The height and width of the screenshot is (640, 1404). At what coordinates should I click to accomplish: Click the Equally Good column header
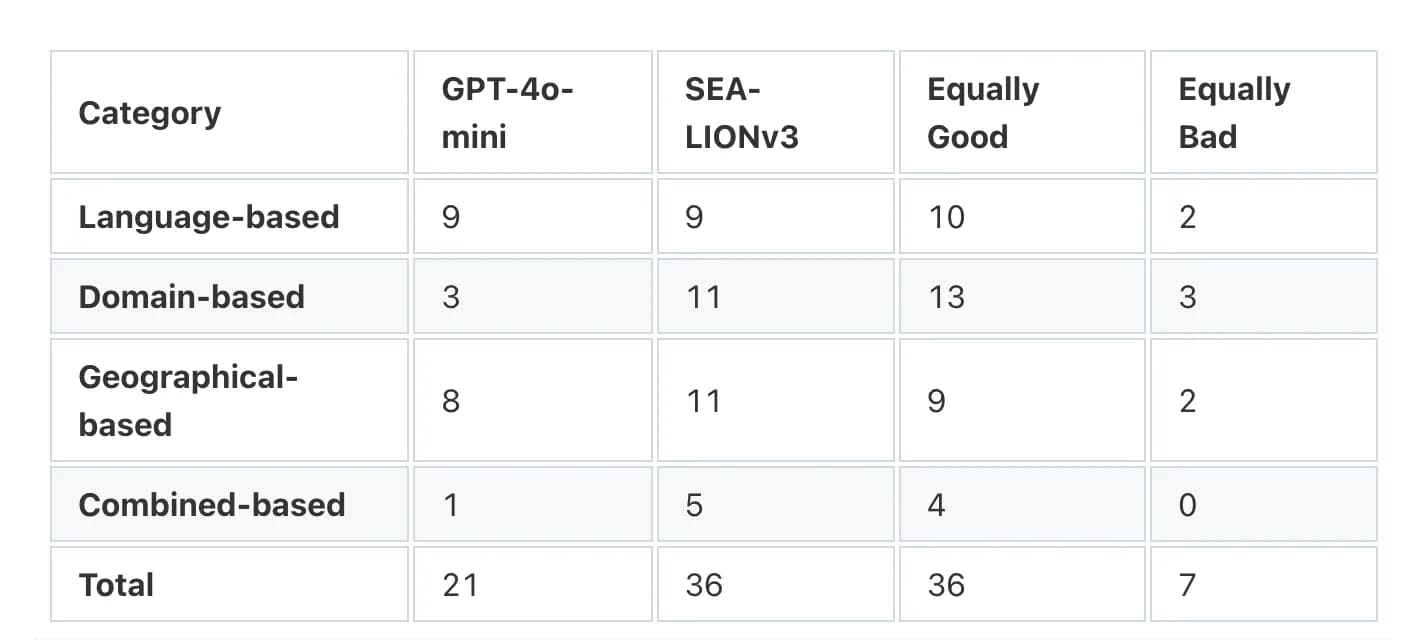tap(983, 113)
